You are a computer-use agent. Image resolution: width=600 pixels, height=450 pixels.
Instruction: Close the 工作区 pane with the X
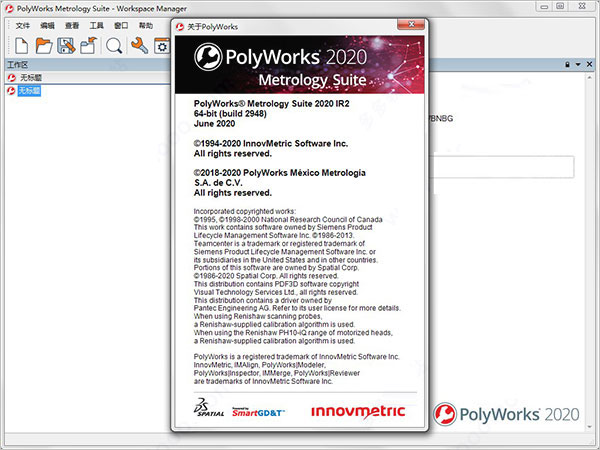pyautogui.click(x=589, y=64)
